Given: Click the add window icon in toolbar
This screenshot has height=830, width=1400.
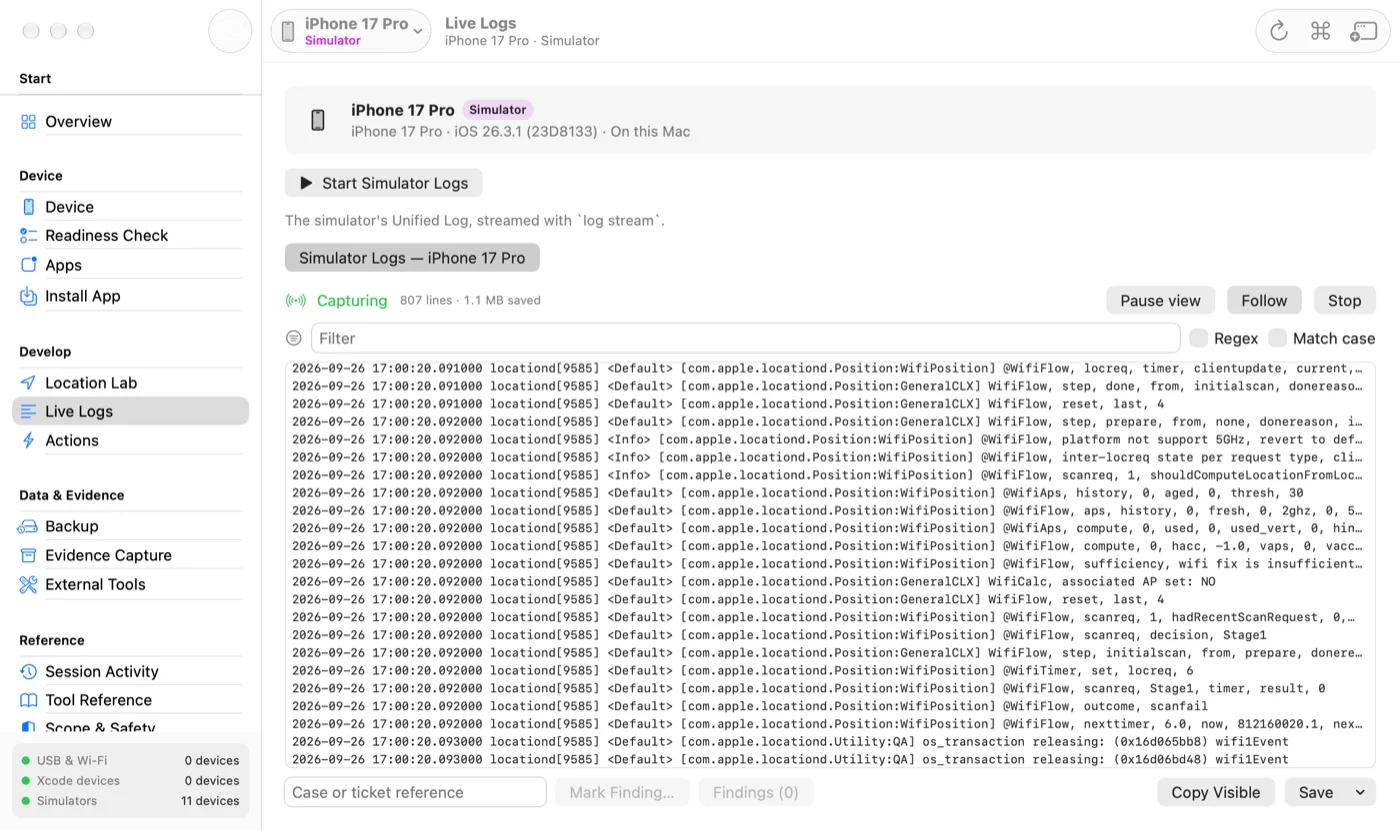Looking at the screenshot, I should tap(1363, 31).
